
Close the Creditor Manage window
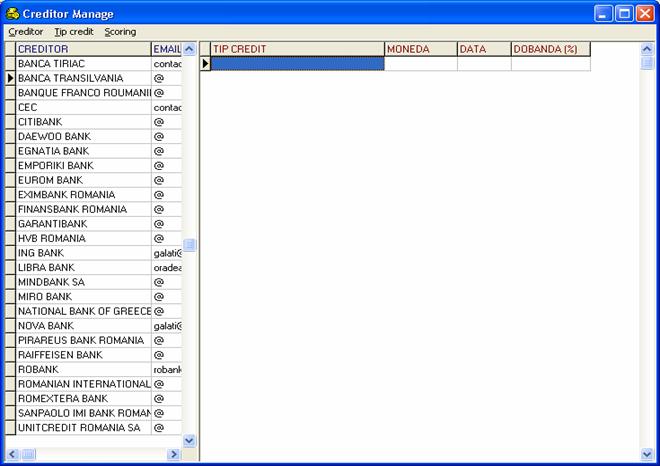click(x=645, y=13)
